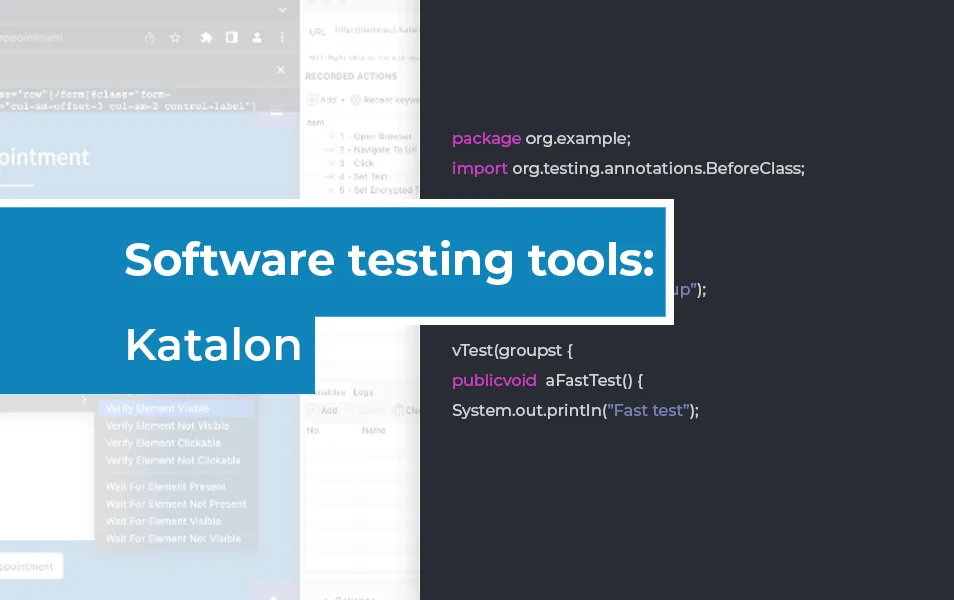954x600 pixels.
Task: Click the browser profile avatar icon
Action: (258, 36)
